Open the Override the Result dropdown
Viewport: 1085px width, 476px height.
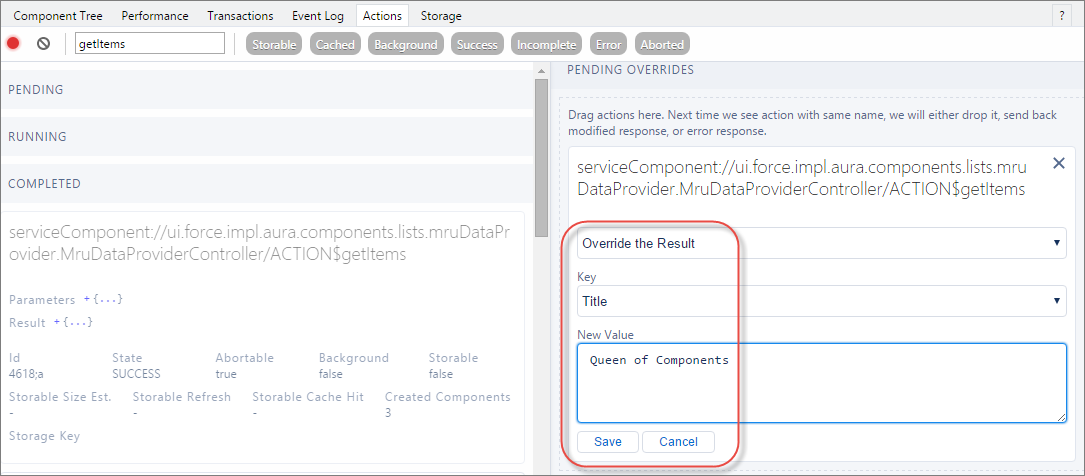(821, 243)
